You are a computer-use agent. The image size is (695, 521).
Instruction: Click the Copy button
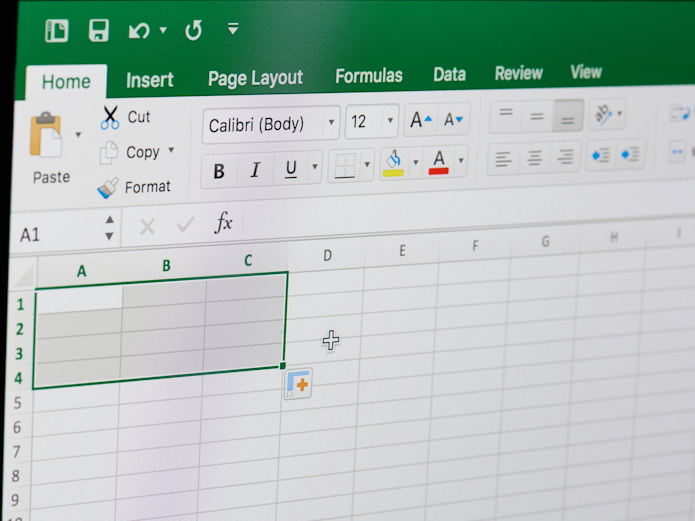(142, 152)
